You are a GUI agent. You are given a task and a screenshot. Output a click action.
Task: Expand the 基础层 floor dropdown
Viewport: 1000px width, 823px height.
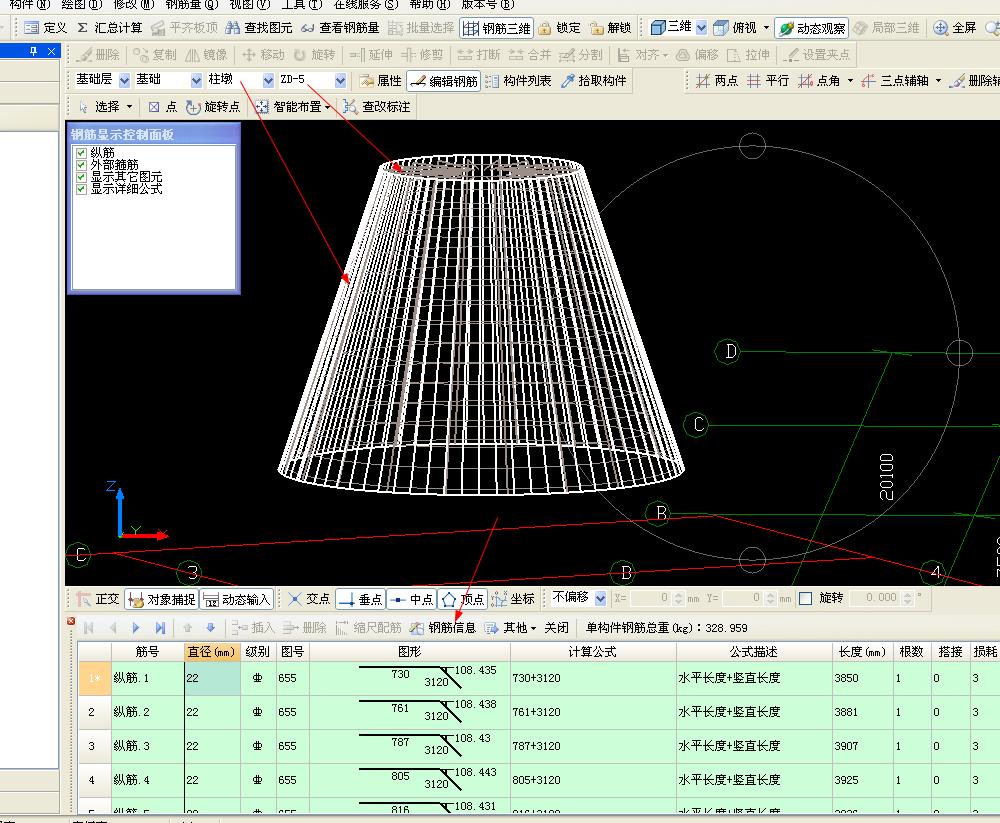coord(124,80)
